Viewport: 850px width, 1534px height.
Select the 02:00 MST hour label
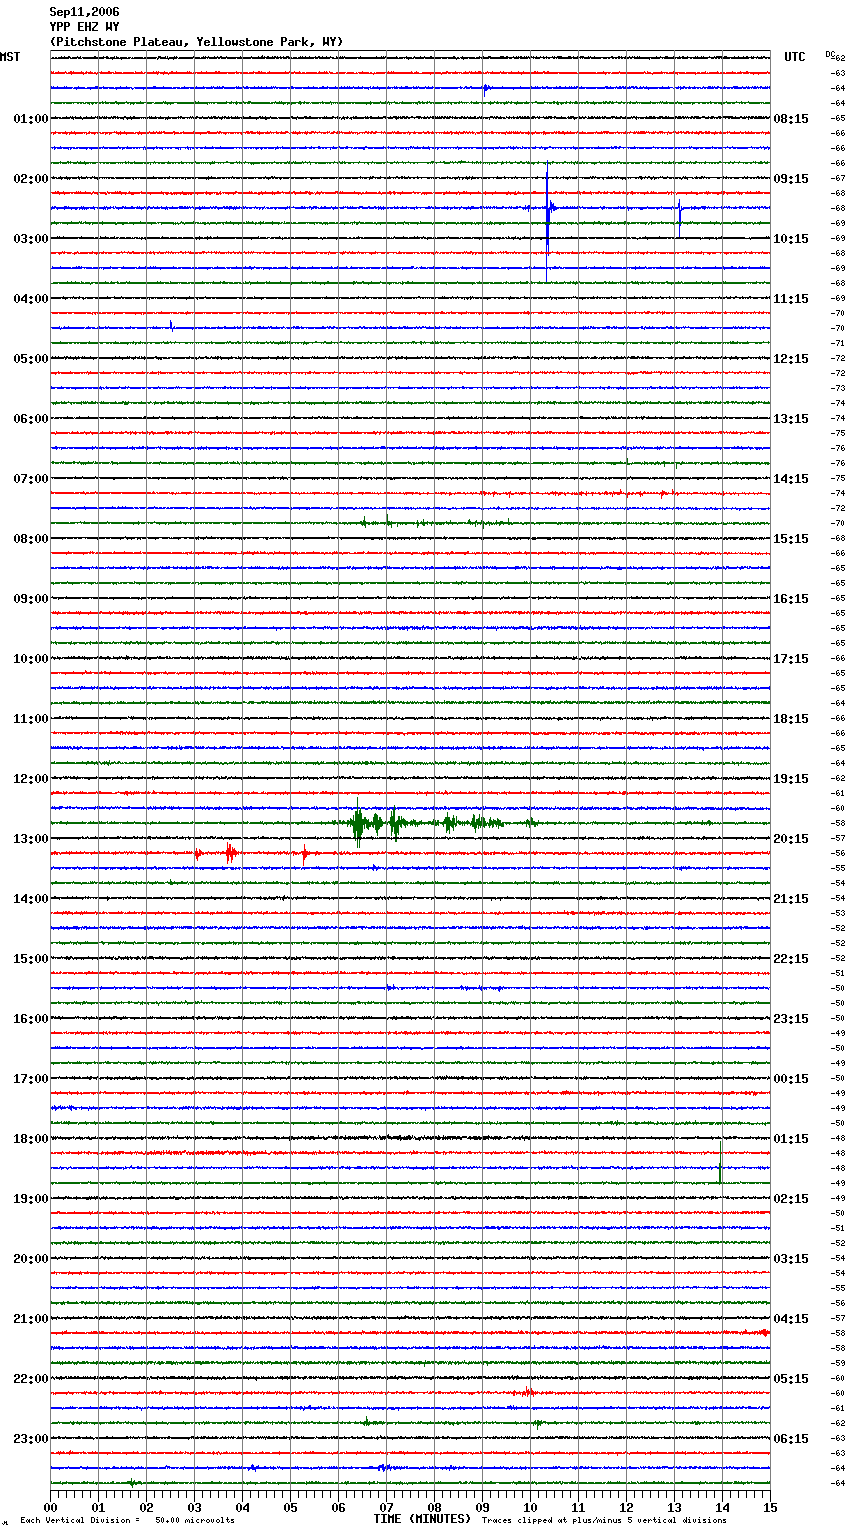[31, 179]
